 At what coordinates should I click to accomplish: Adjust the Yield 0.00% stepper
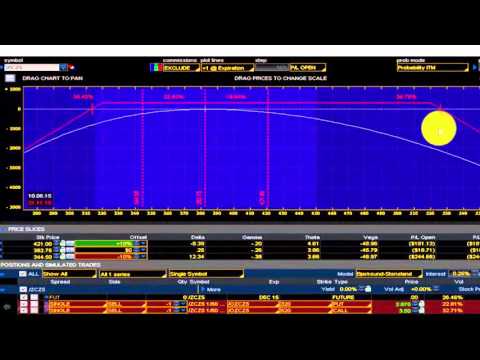[x=361, y=289]
